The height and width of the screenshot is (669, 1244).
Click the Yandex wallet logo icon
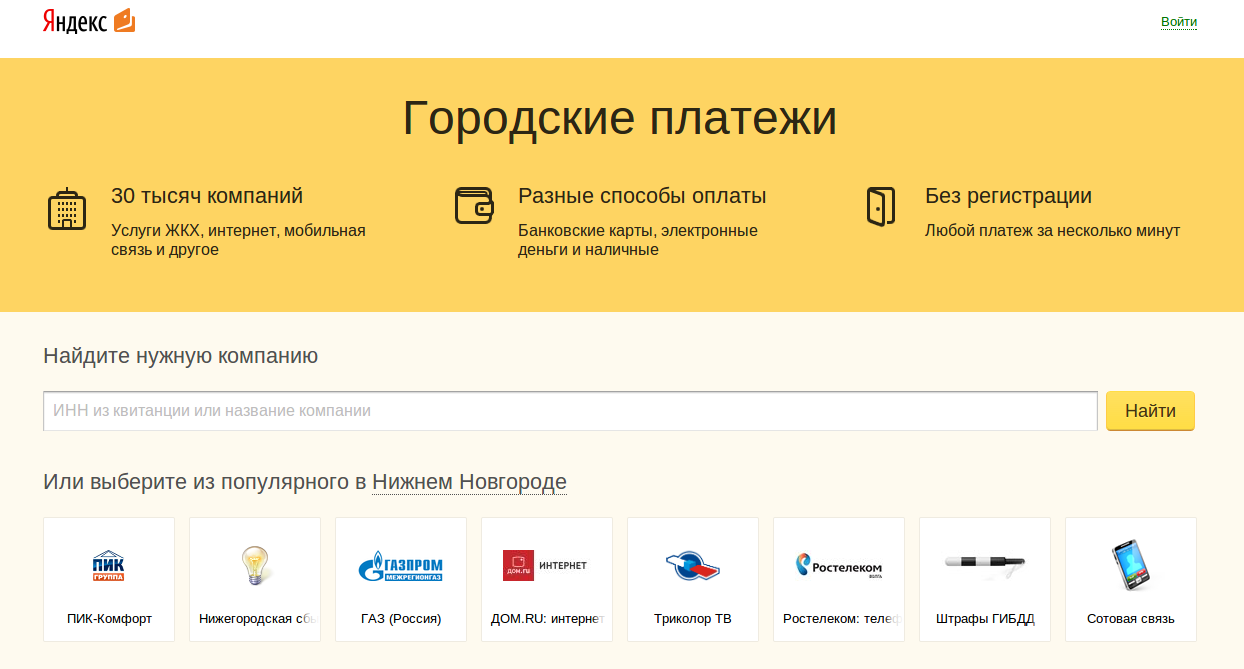point(124,21)
